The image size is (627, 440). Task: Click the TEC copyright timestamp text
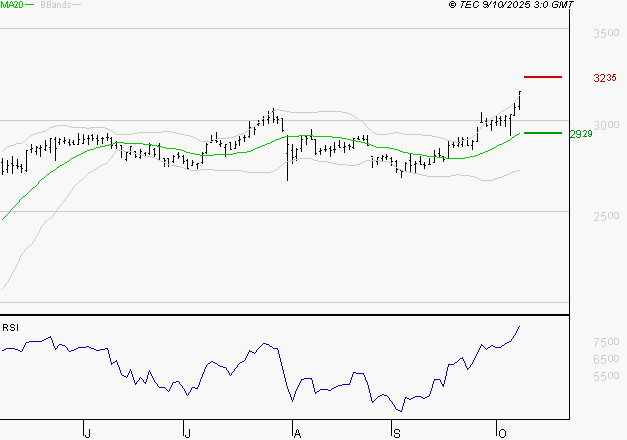pos(511,5)
